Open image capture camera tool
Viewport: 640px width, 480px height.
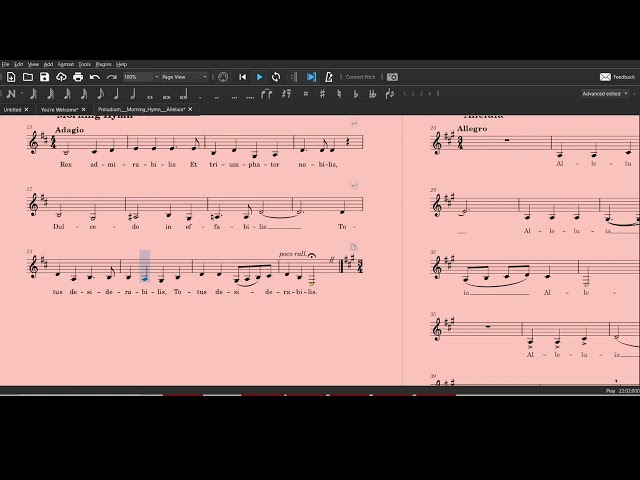[392, 77]
